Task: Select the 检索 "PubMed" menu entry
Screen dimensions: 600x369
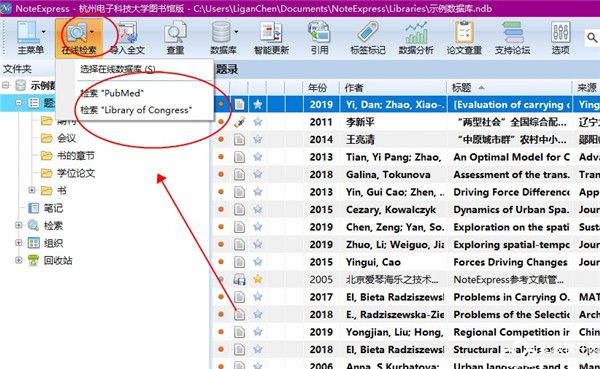Action: 112,93
